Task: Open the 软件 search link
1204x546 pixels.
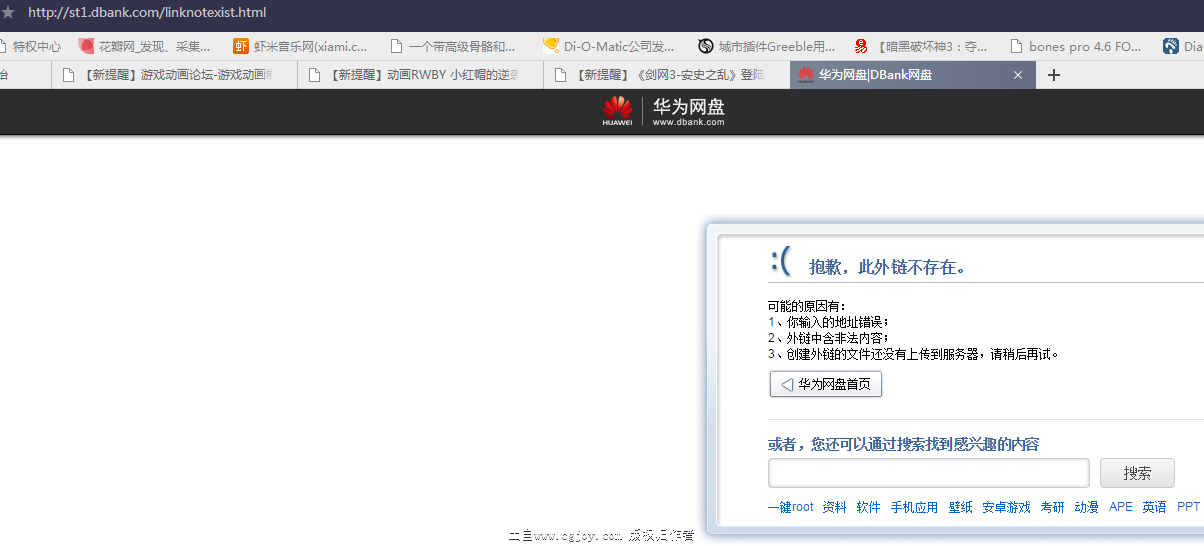Action: [x=869, y=507]
